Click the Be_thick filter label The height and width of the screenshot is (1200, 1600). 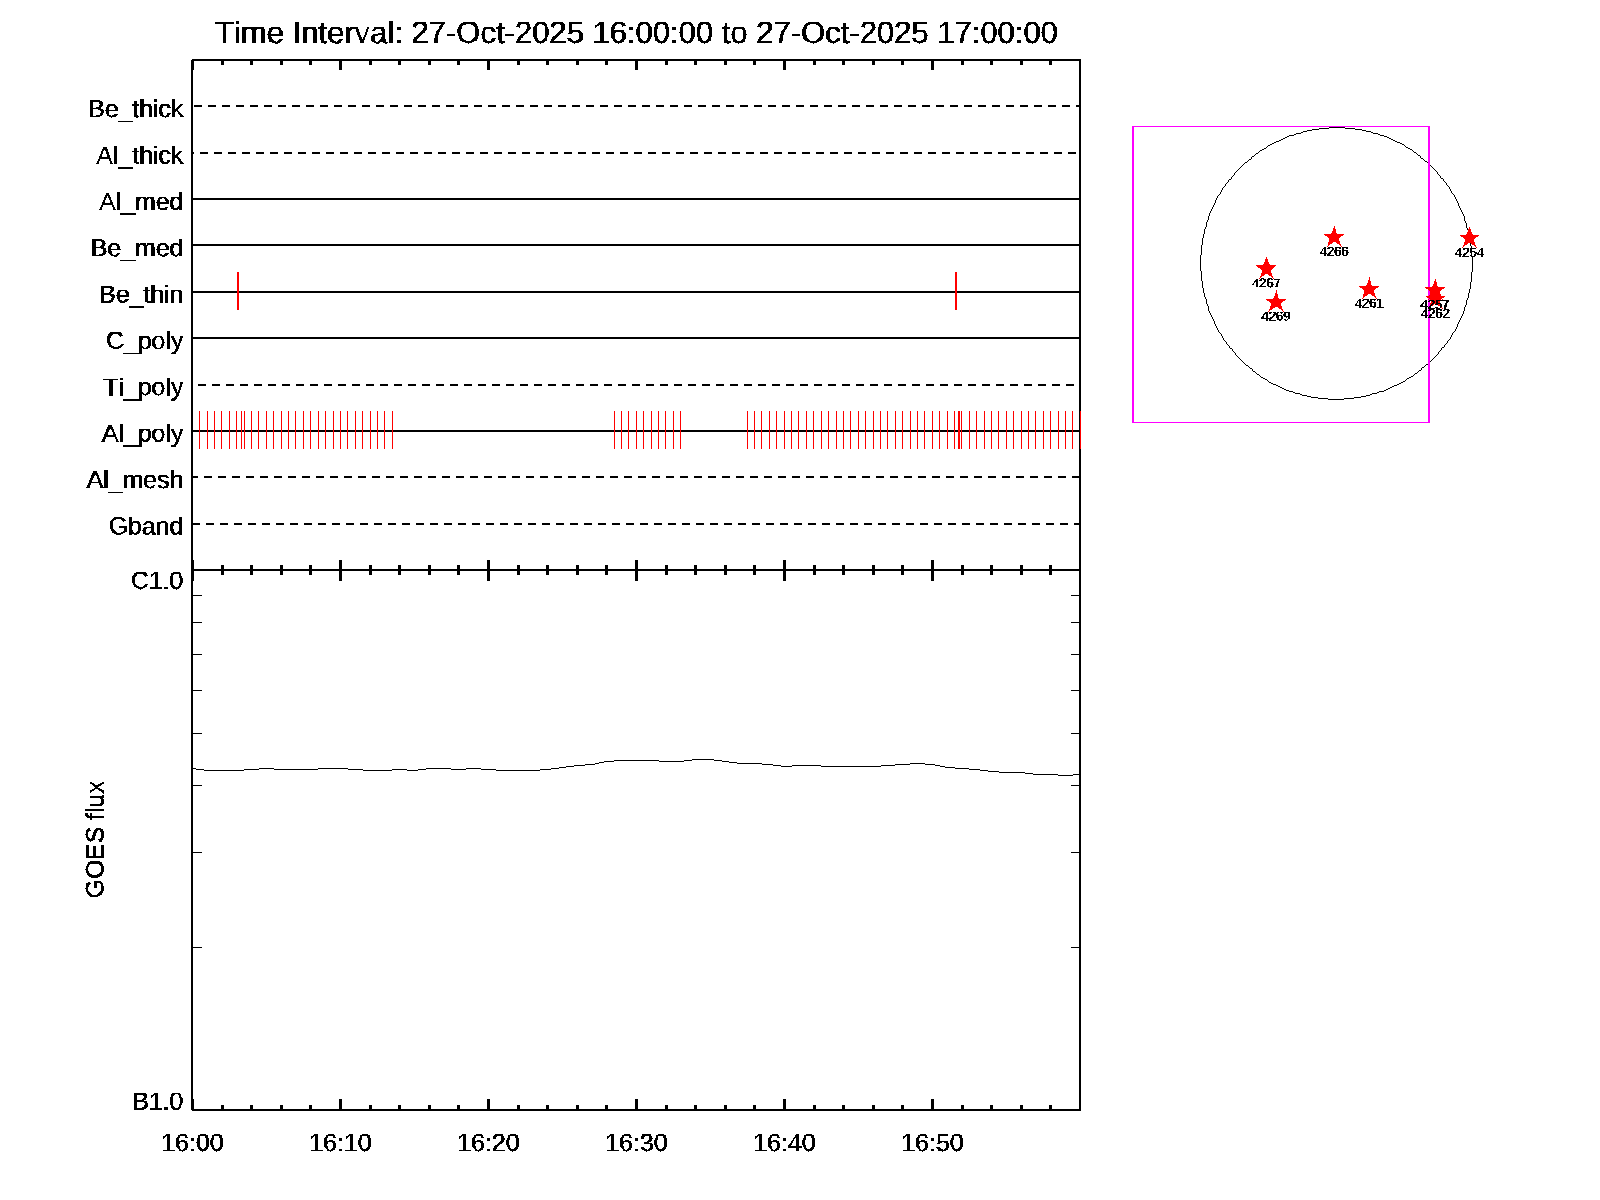tap(136, 109)
